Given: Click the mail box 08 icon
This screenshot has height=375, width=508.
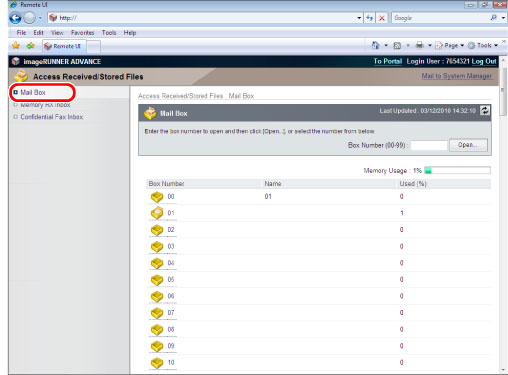Looking at the screenshot, I should (157, 329).
